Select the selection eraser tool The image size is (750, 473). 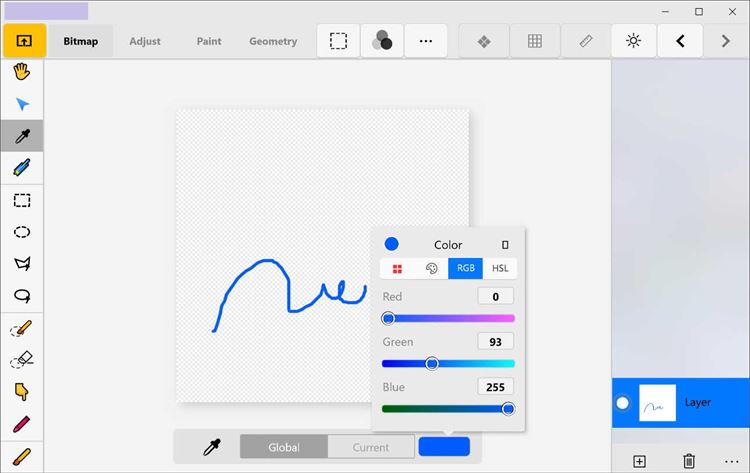click(22, 360)
